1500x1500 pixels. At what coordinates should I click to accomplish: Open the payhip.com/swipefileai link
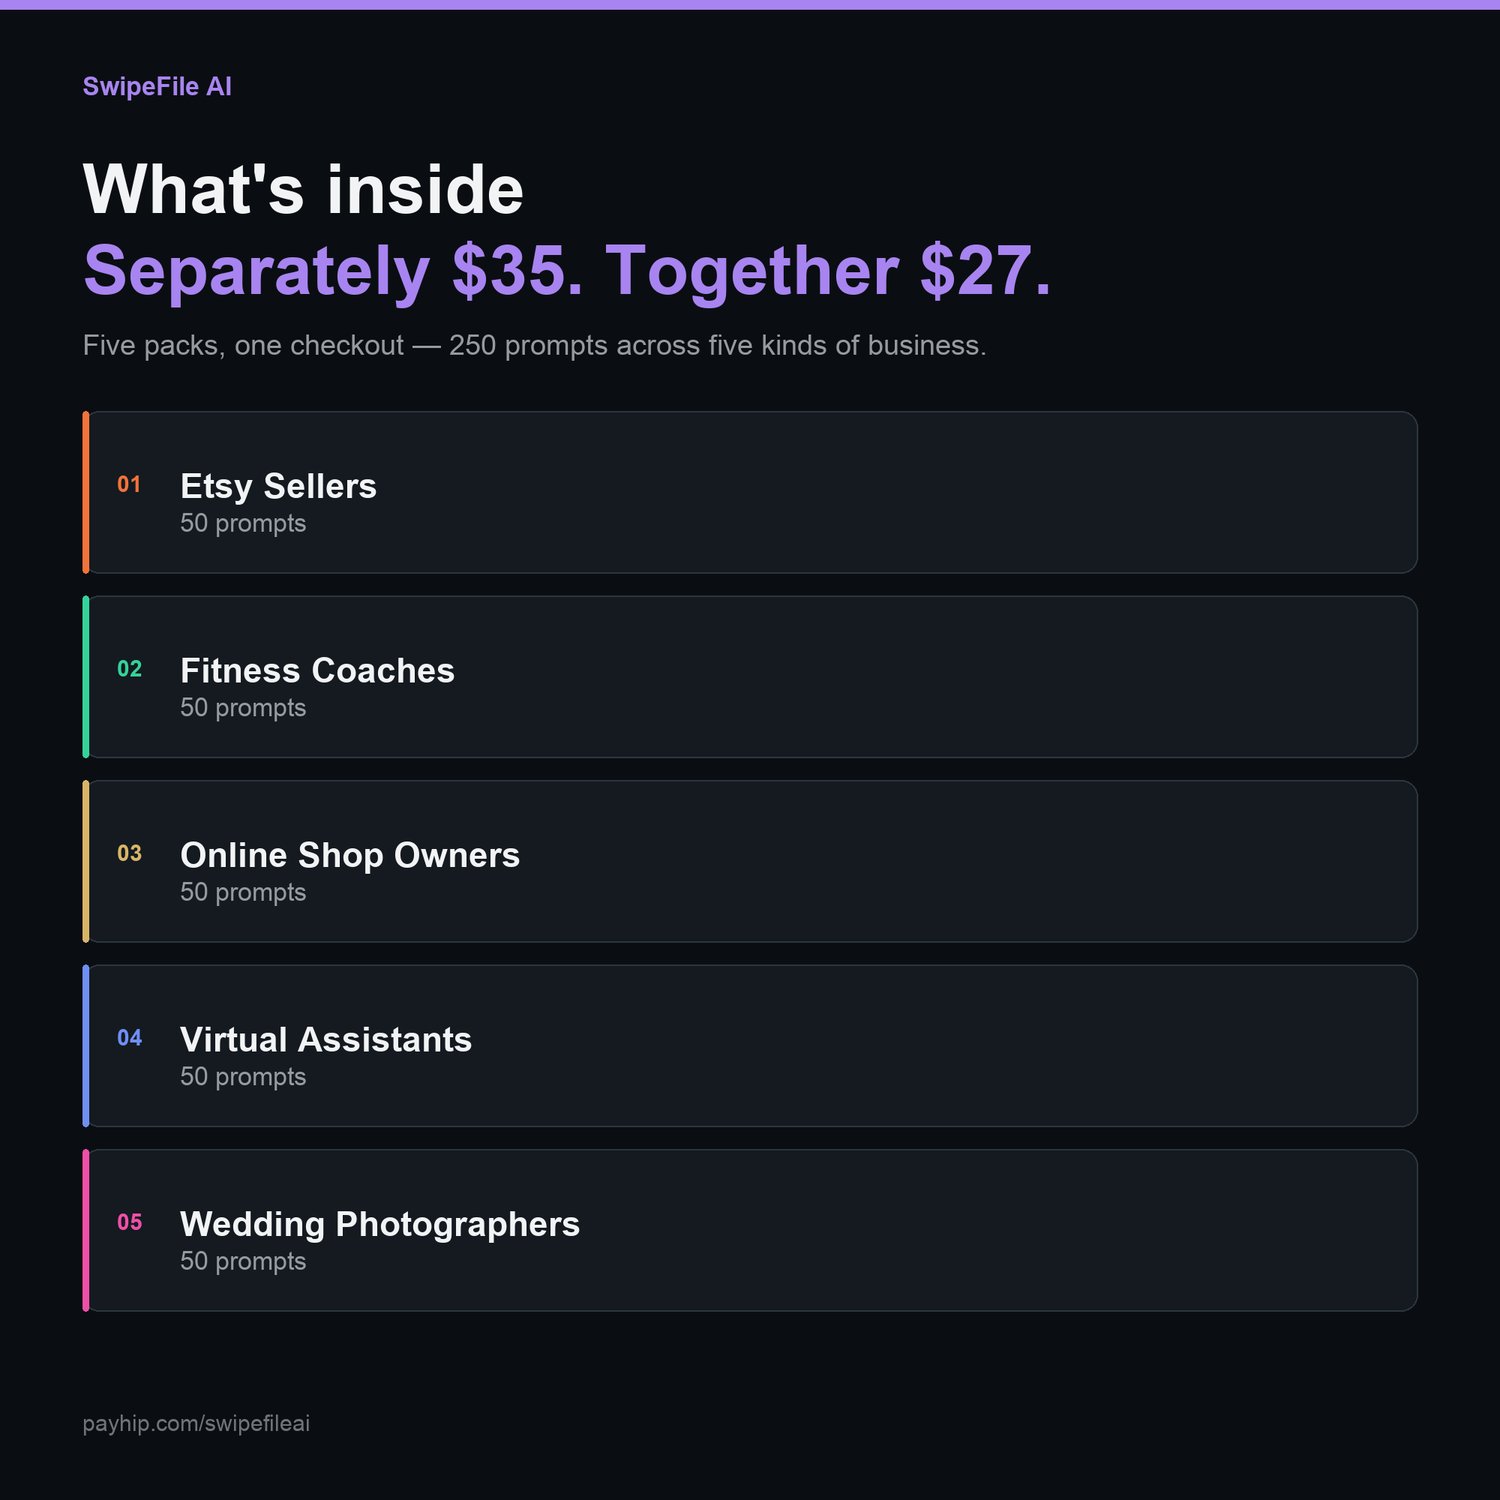tap(196, 1423)
